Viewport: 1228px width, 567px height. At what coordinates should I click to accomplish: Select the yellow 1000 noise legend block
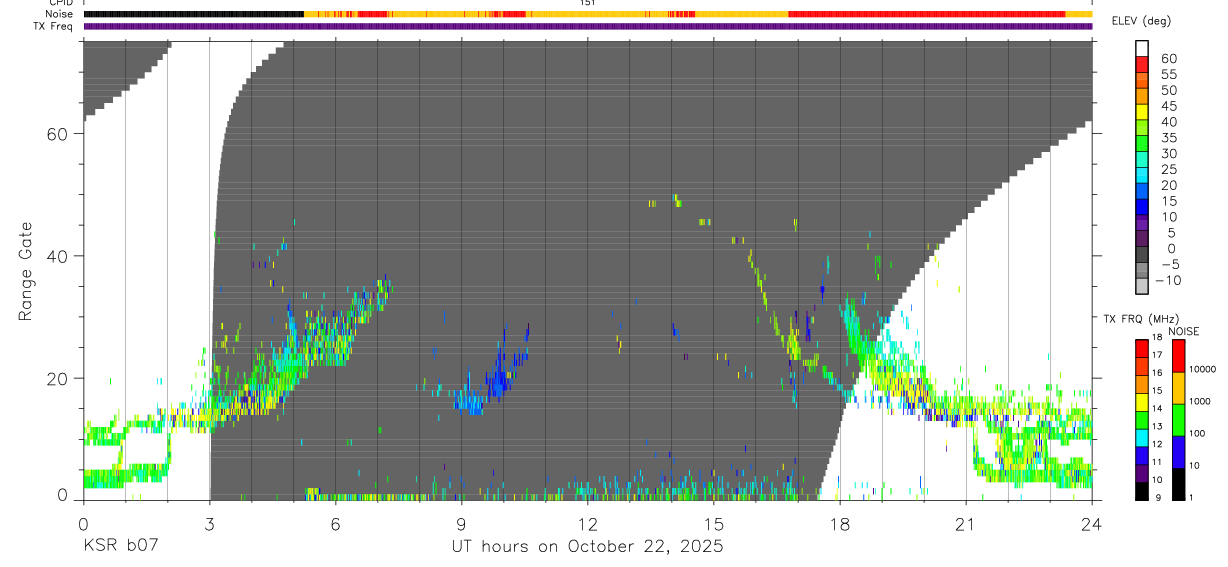tap(1178, 388)
